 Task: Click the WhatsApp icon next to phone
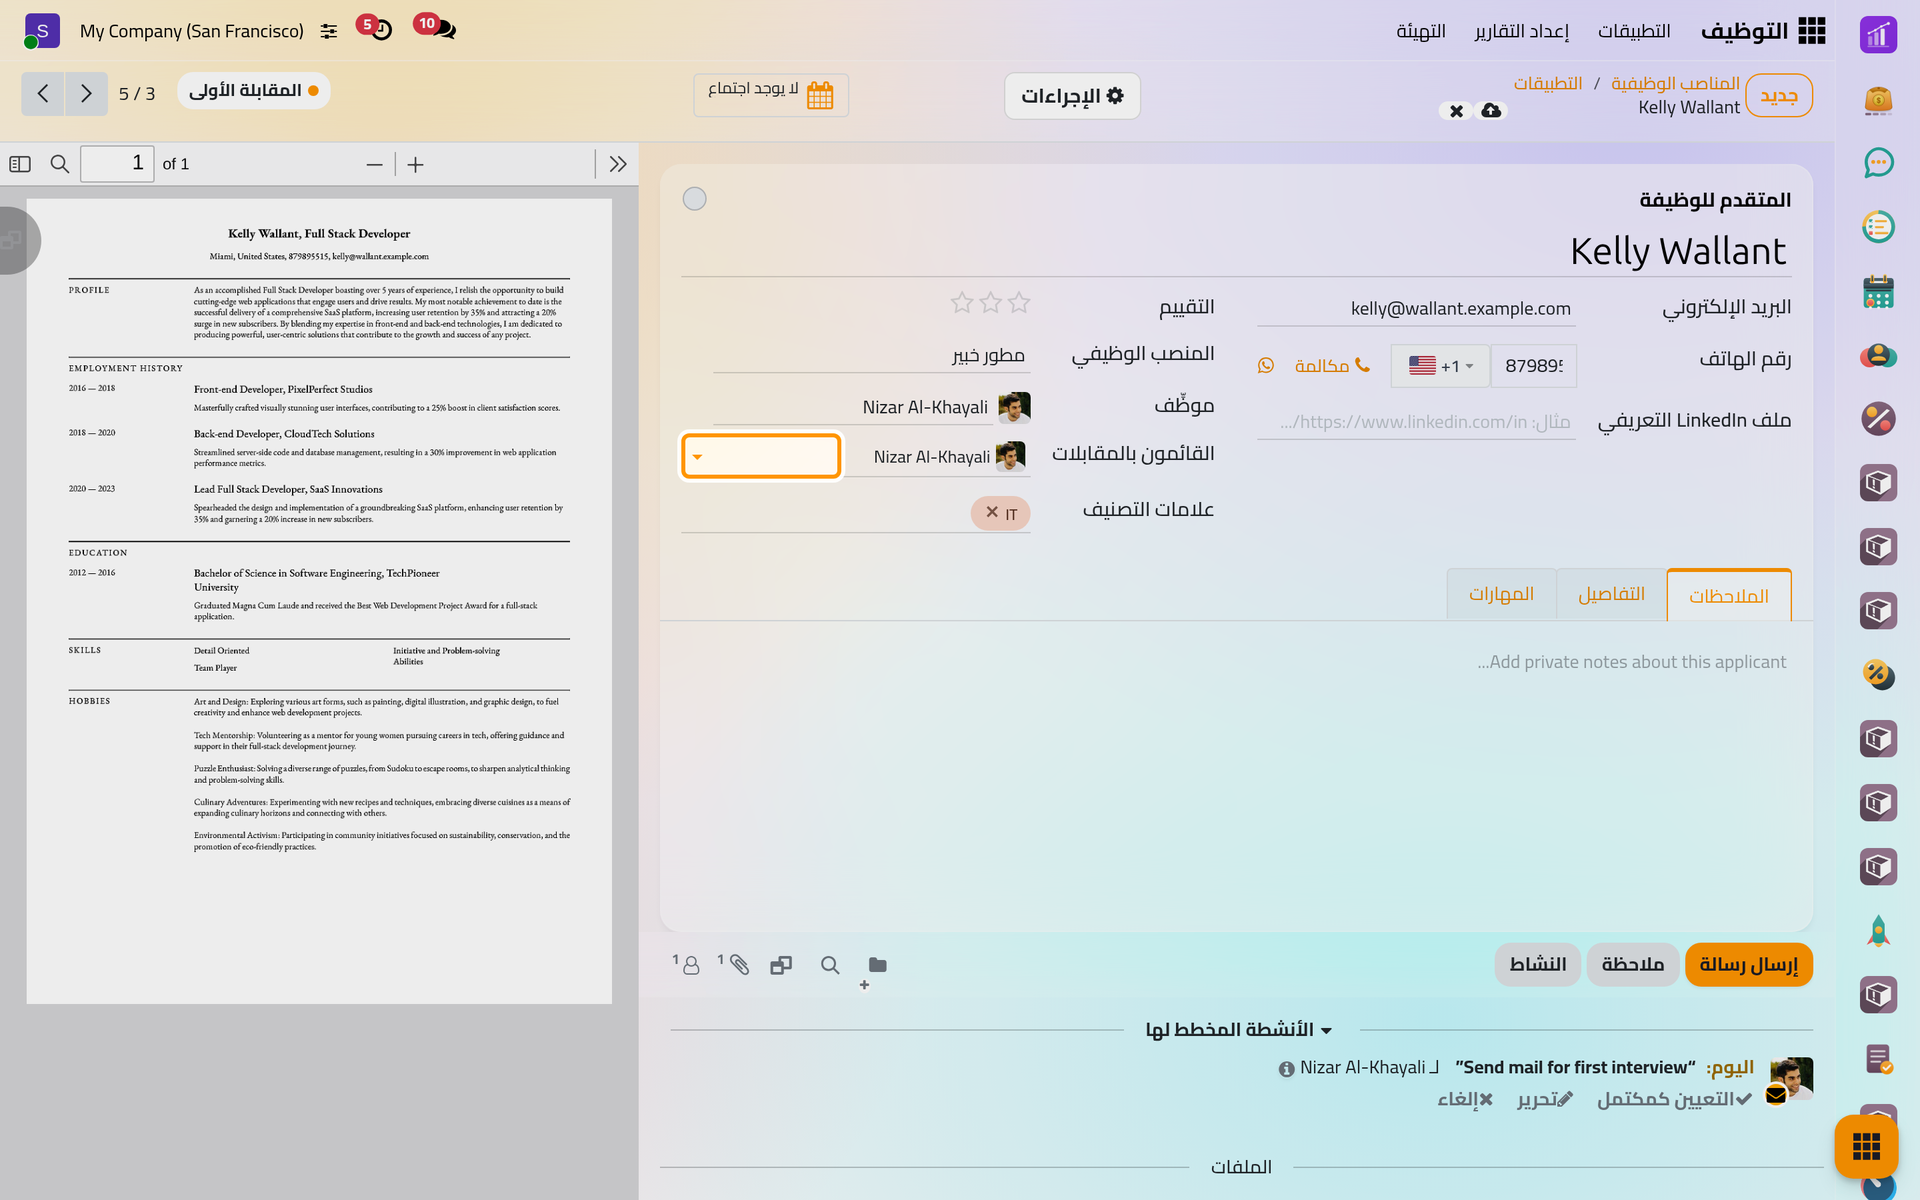[x=1266, y=366]
